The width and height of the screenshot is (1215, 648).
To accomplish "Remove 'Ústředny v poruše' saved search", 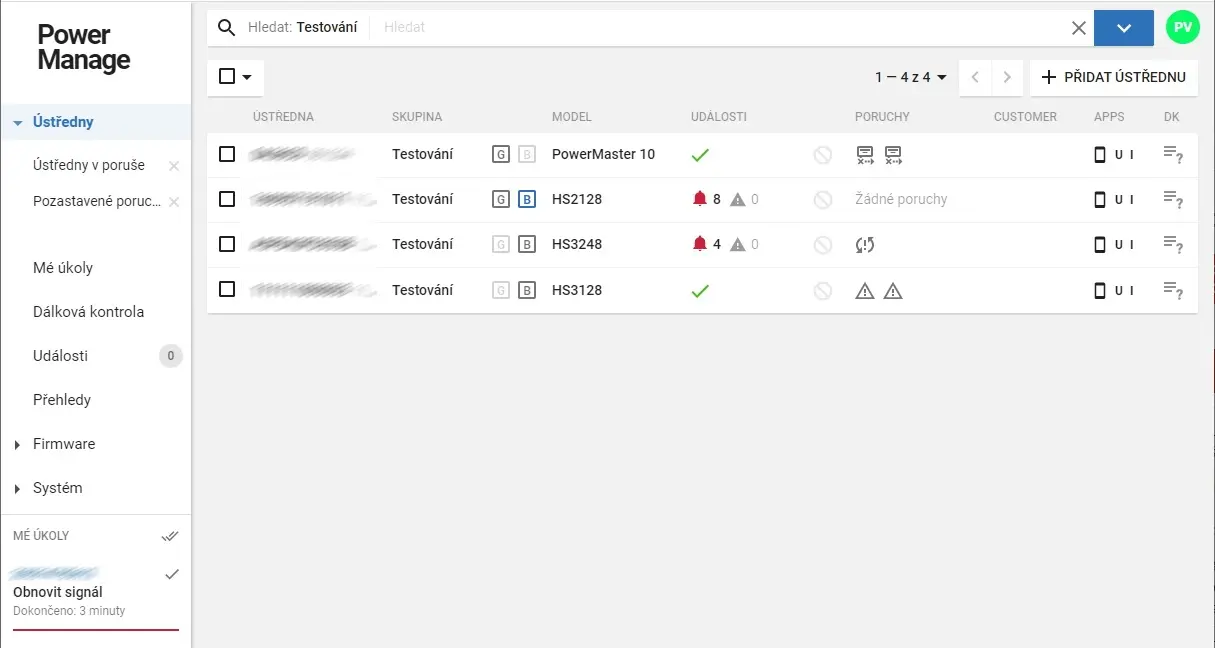I will coord(174,166).
